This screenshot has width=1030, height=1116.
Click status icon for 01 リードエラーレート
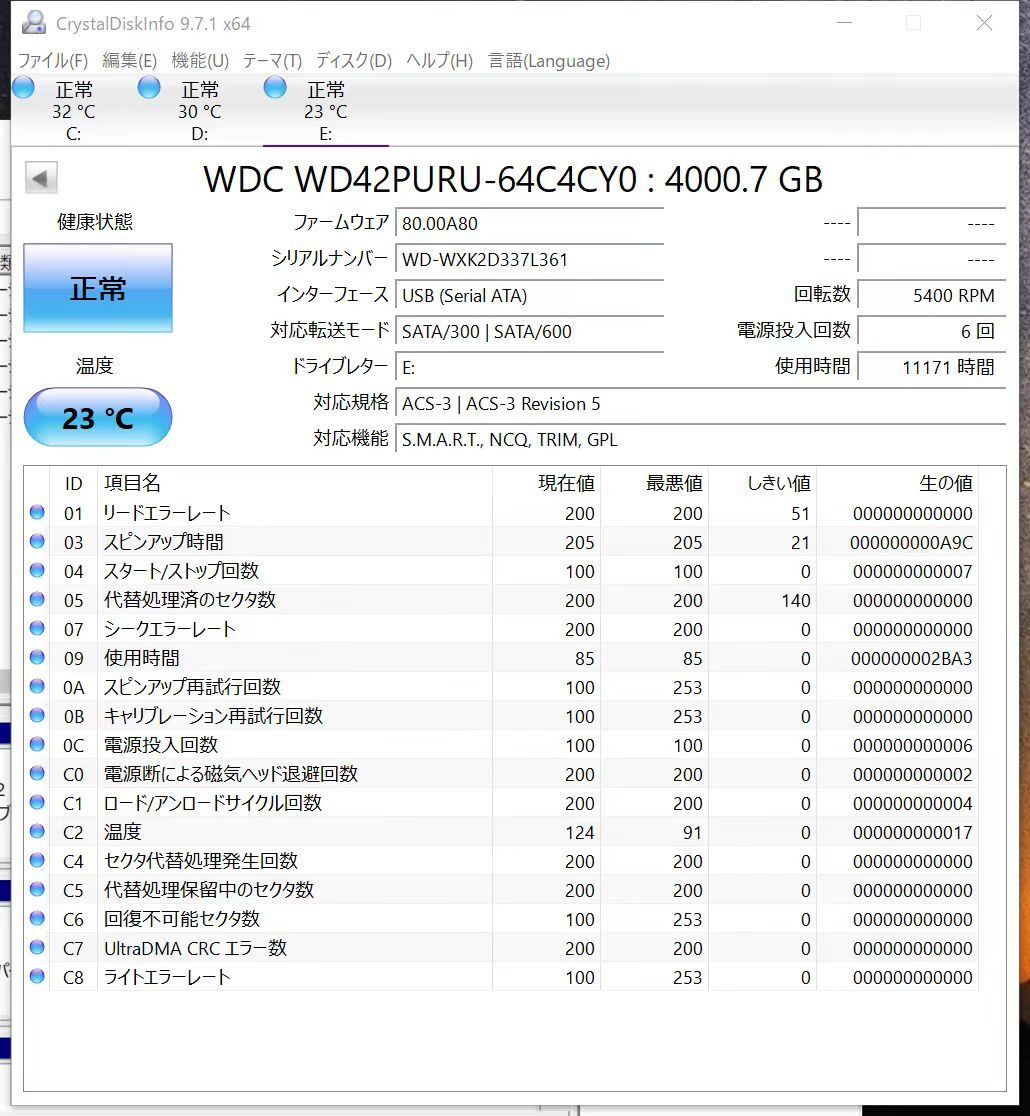point(37,512)
